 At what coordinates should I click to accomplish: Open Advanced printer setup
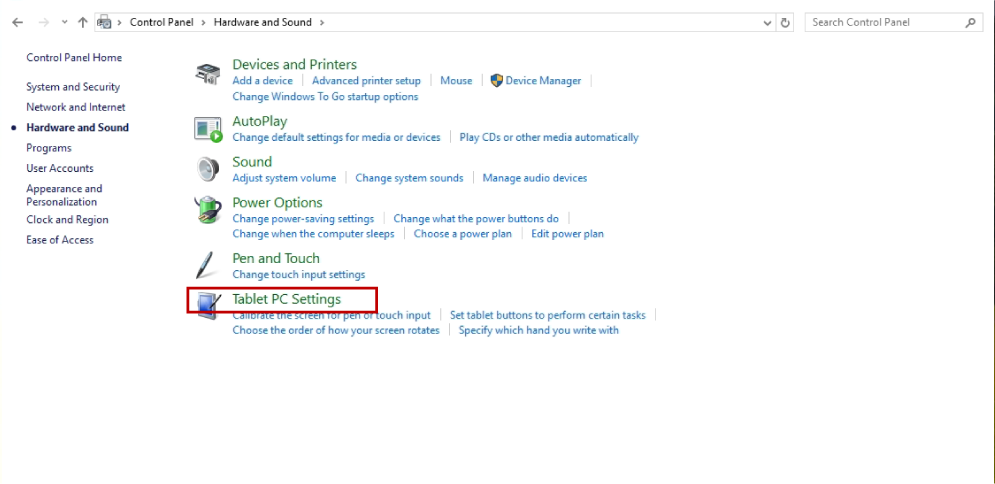(x=366, y=80)
